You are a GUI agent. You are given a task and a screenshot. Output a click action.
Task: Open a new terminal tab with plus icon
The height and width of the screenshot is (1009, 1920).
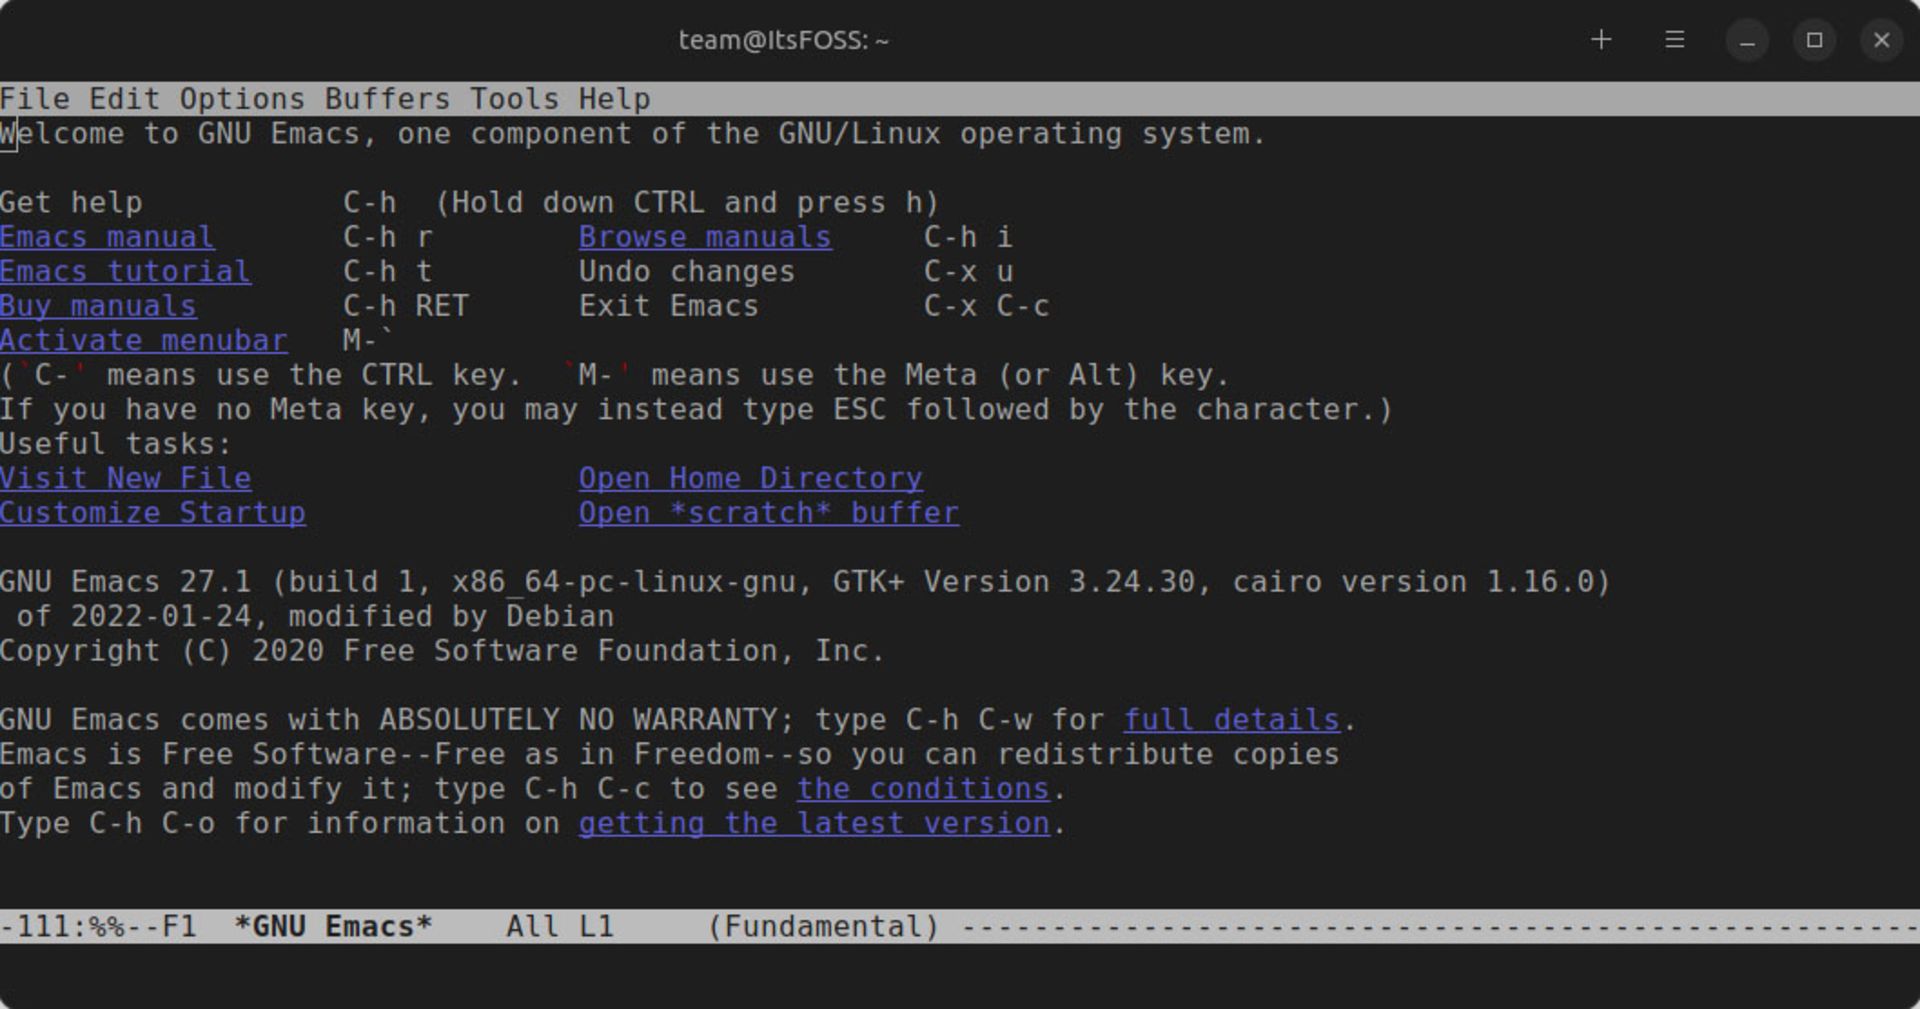click(x=1601, y=40)
